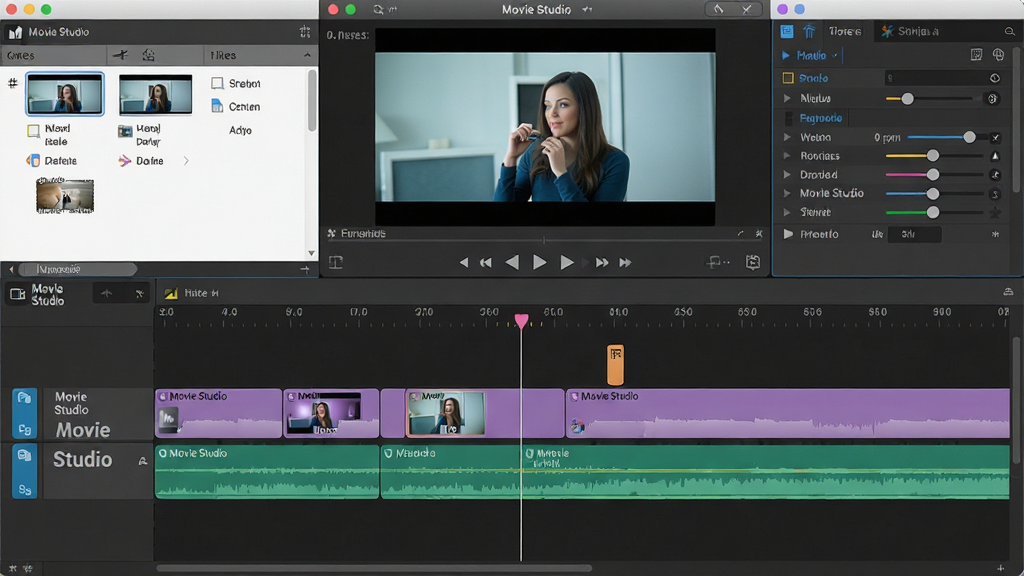
Task: Click the search icon in viewer title bar
Action: pos(378,9)
